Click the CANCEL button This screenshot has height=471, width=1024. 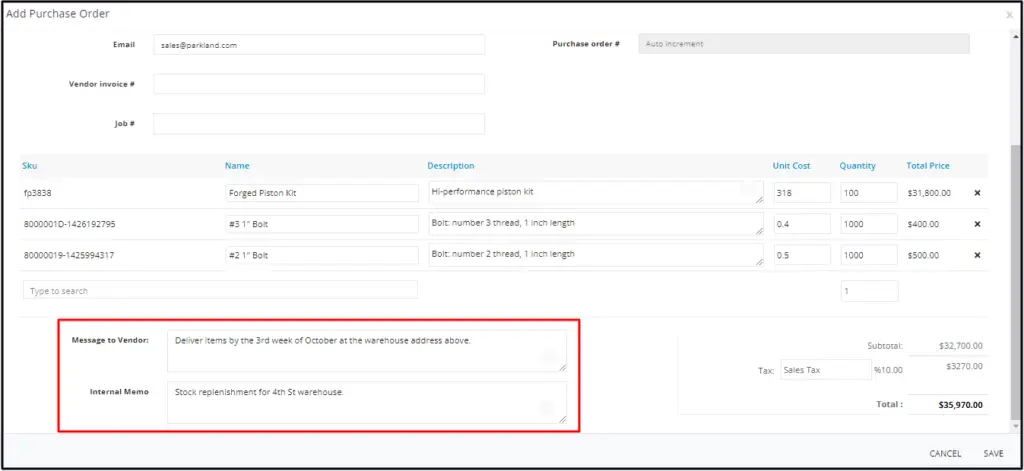click(945, 453)
